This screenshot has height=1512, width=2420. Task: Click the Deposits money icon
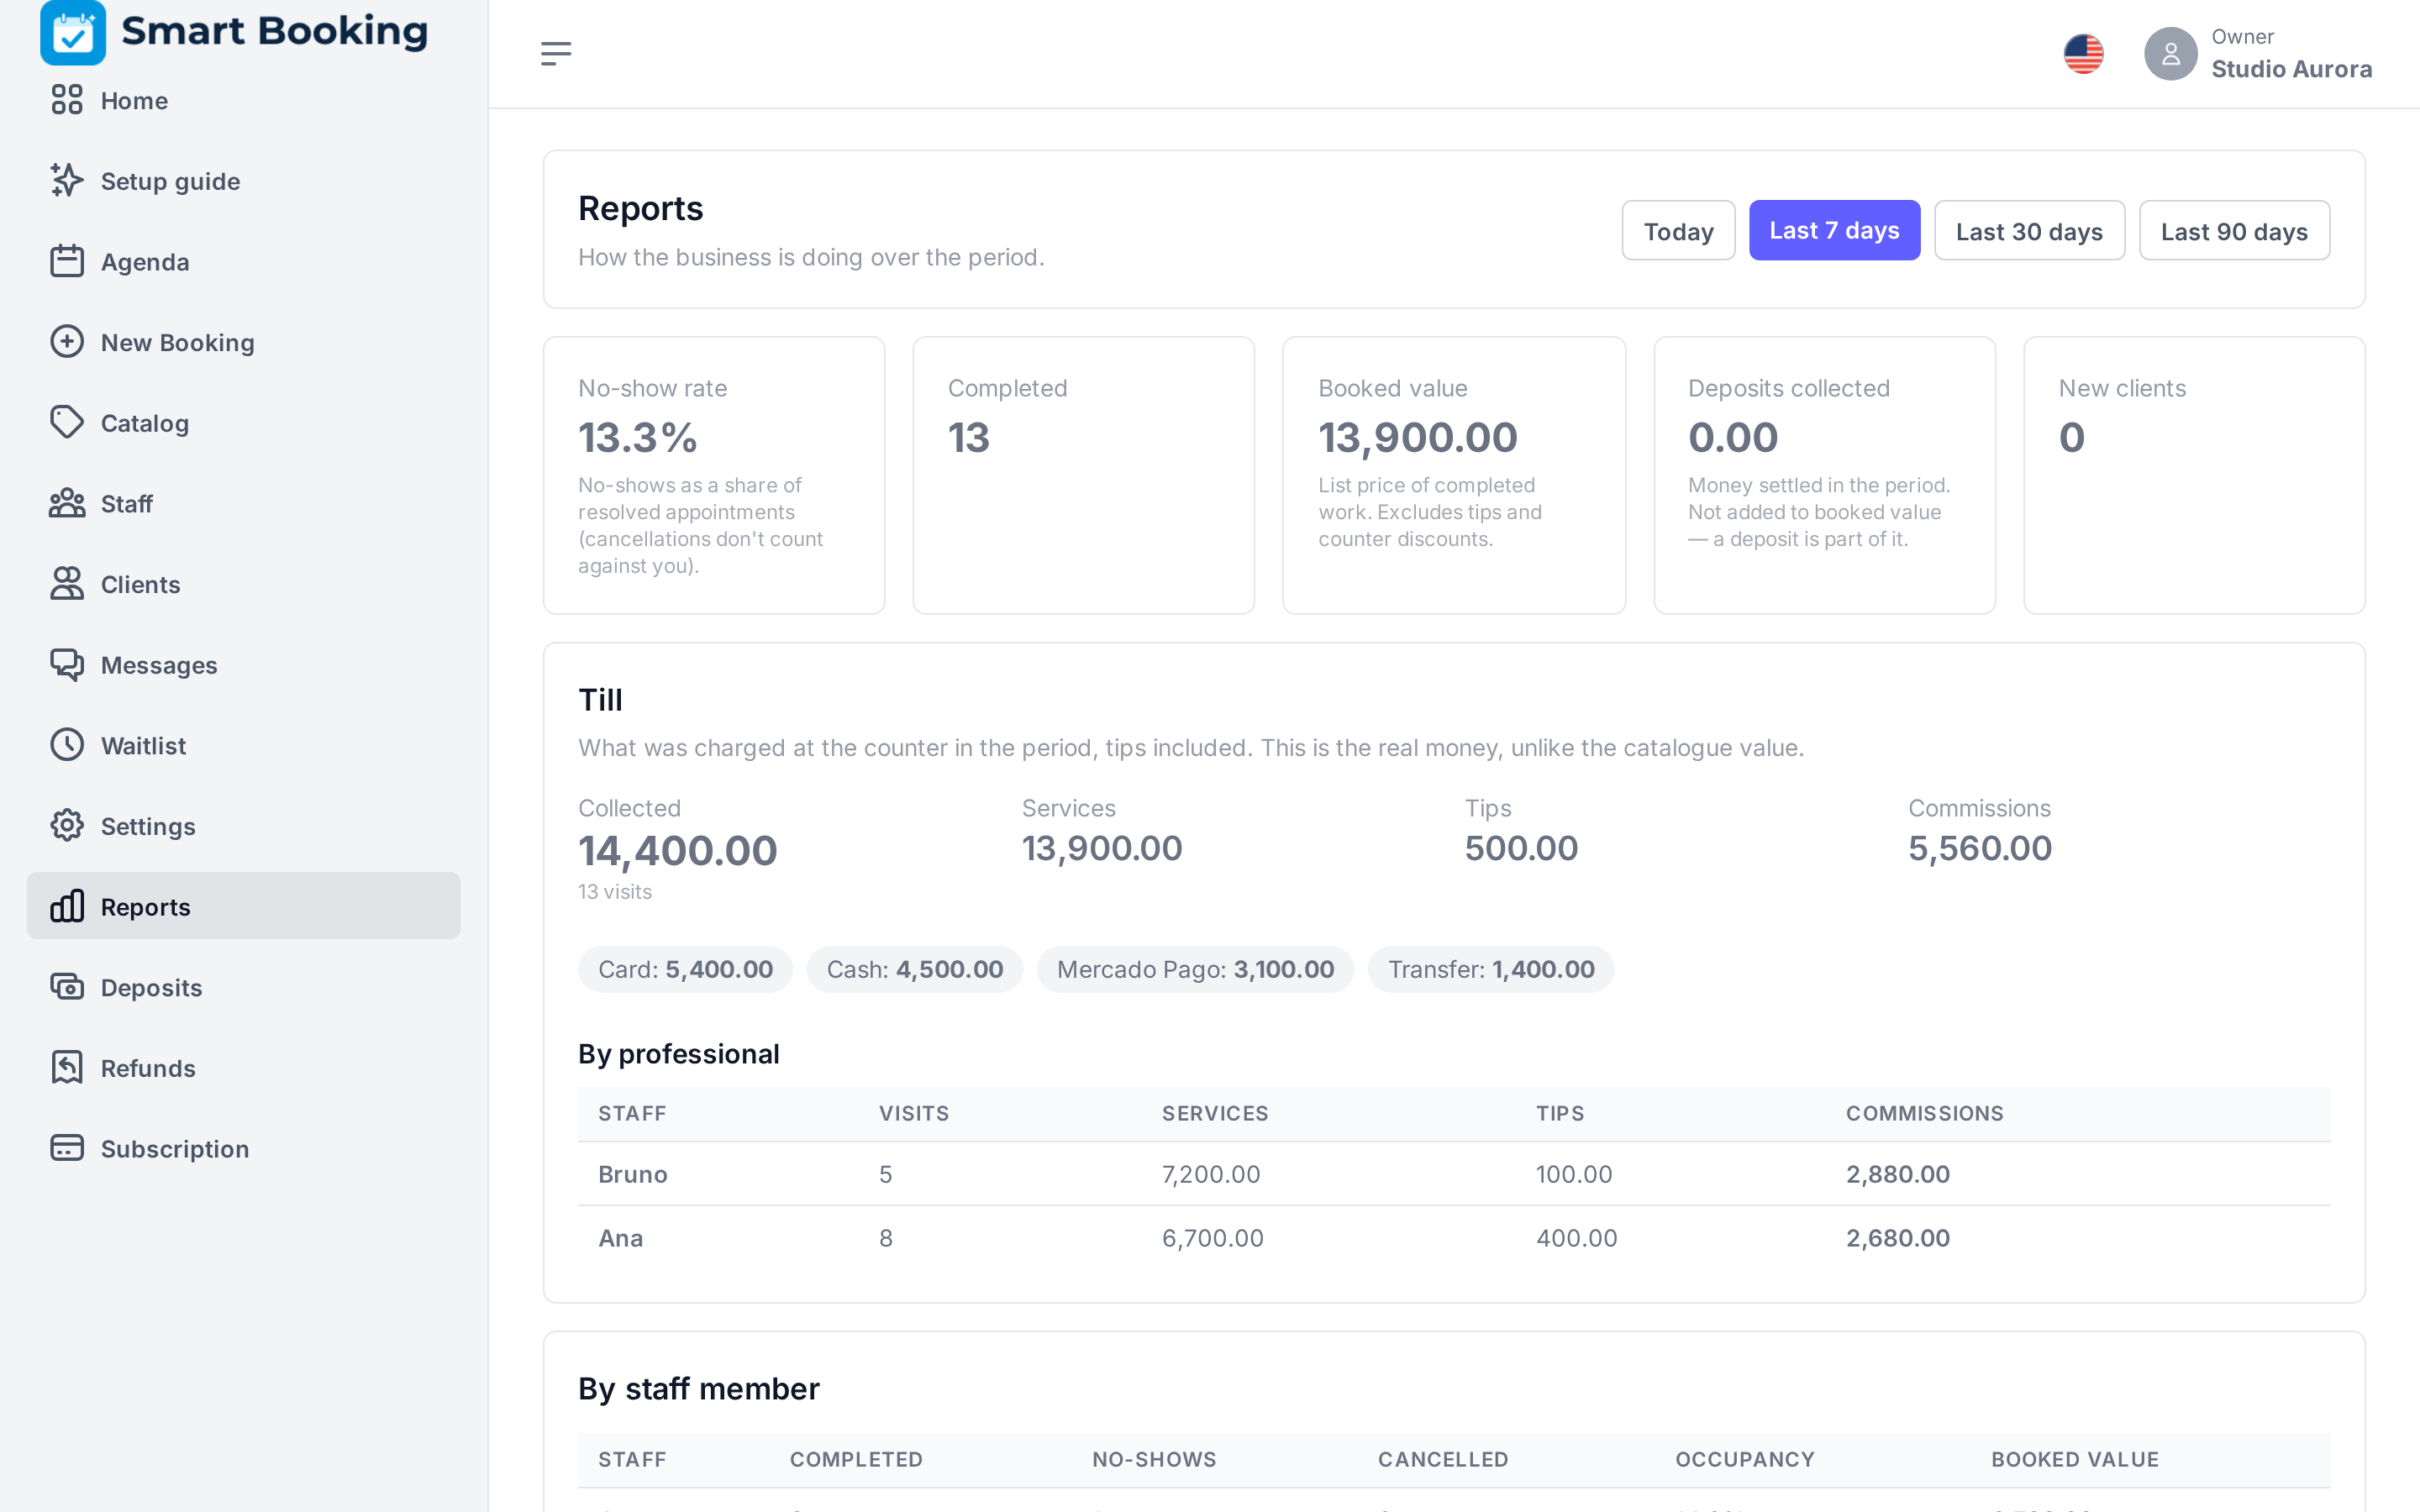[x=67, y=987]
